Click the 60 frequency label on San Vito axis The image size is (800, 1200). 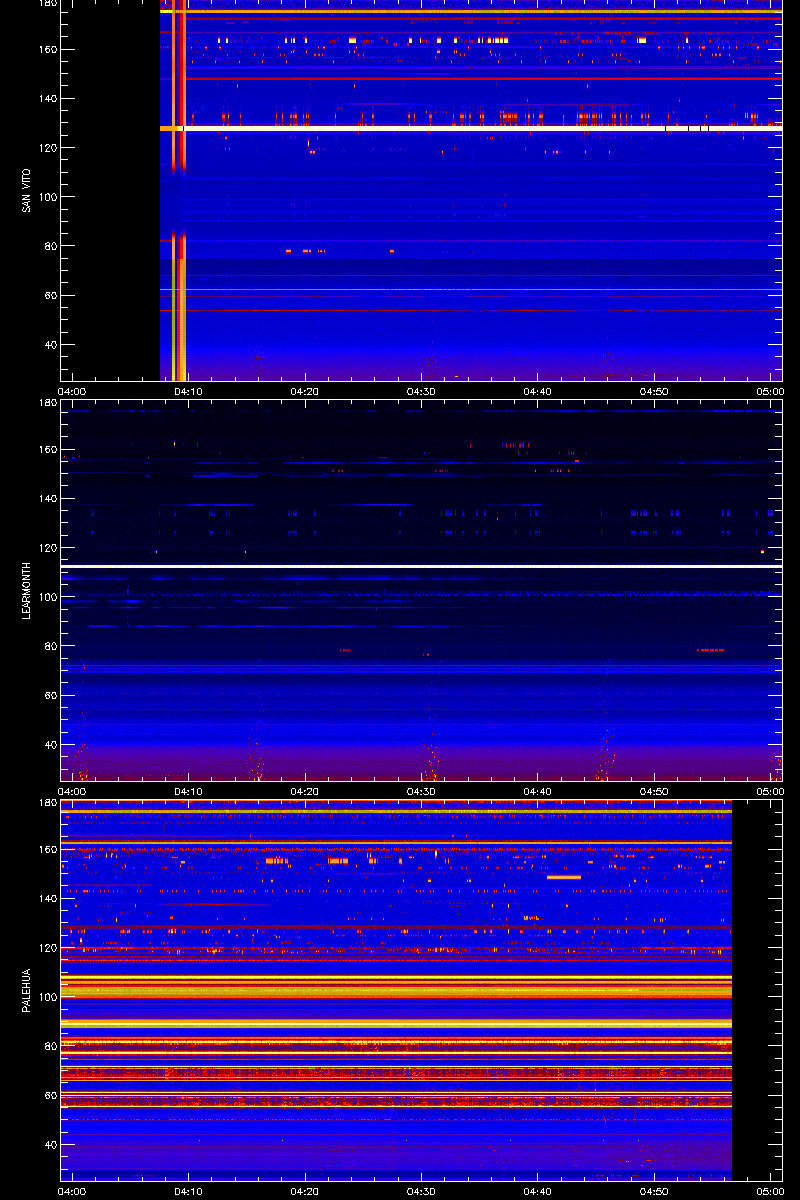tap(49, 295)
